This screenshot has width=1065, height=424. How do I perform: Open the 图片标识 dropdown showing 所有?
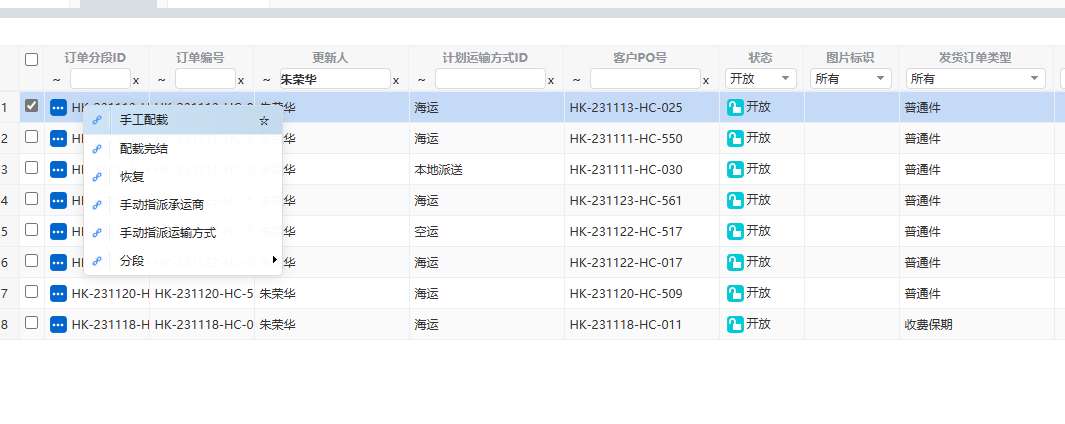pos(850,79)
